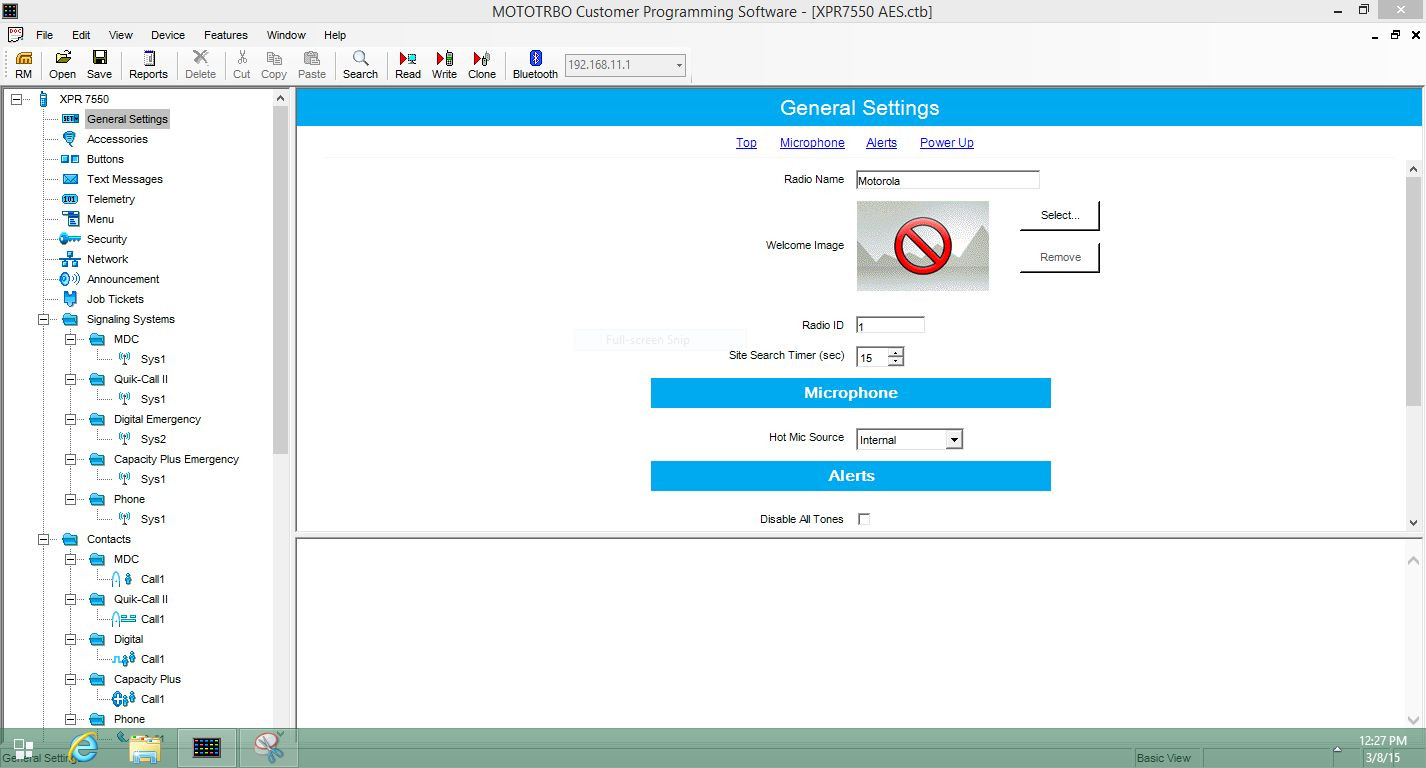The height and width of the screenshot is (768, 1426).
Task: Jump to Alerts section link
Action: pyautogui.click(x=881, y=143)
